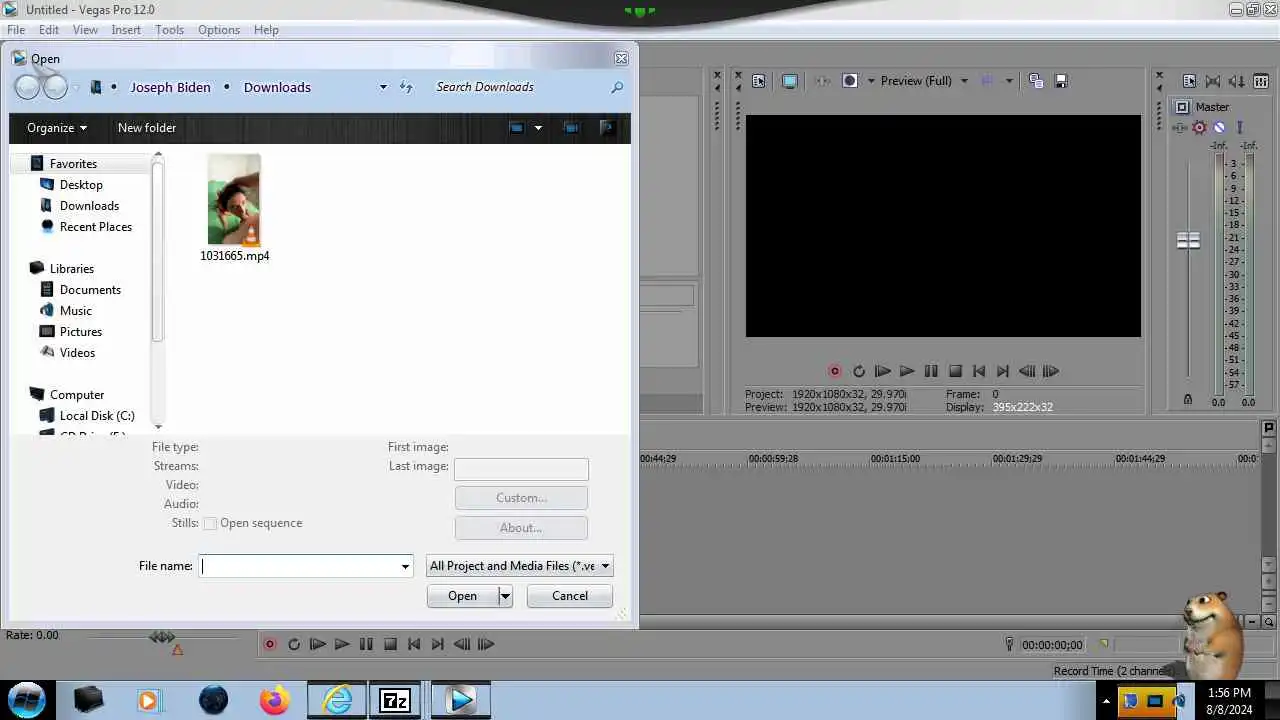Go to start using preview transport

979,371
